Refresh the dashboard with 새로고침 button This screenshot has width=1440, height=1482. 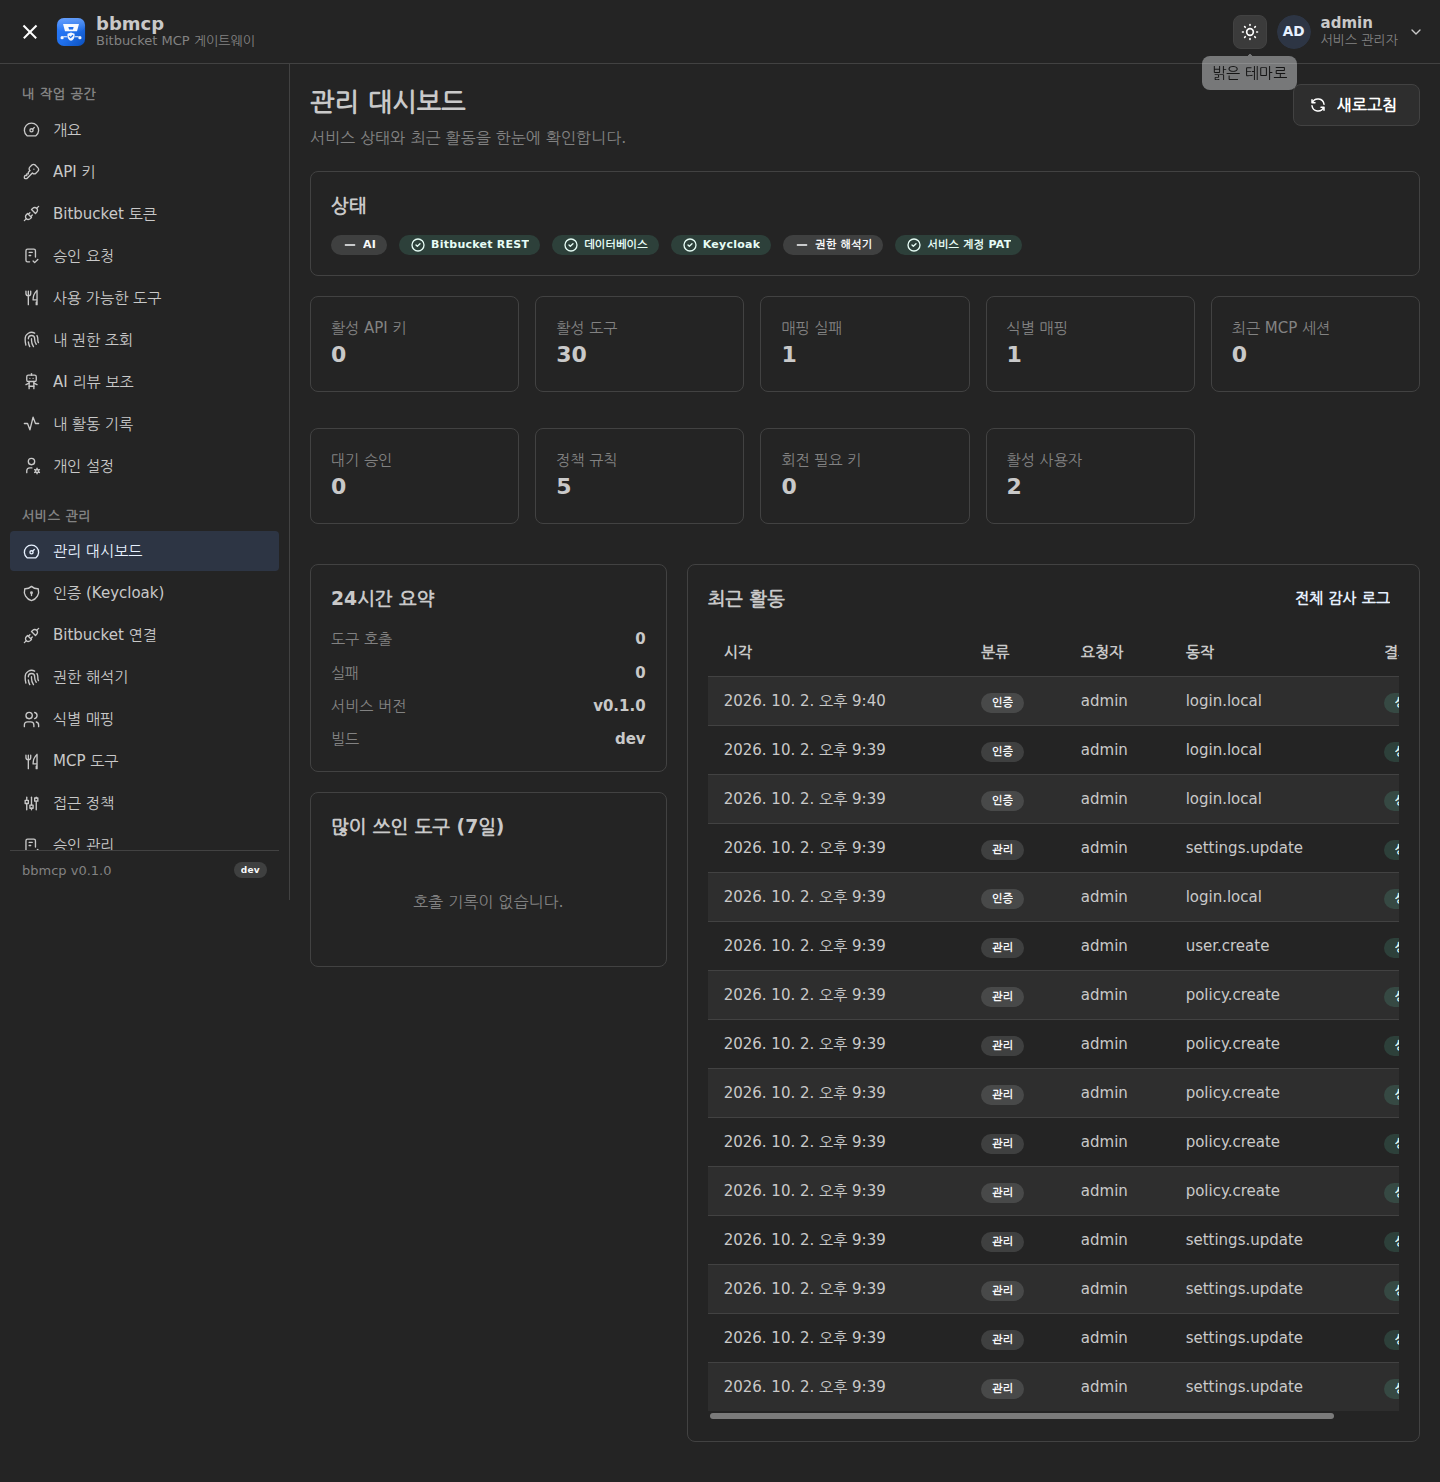coord(1356,105)
